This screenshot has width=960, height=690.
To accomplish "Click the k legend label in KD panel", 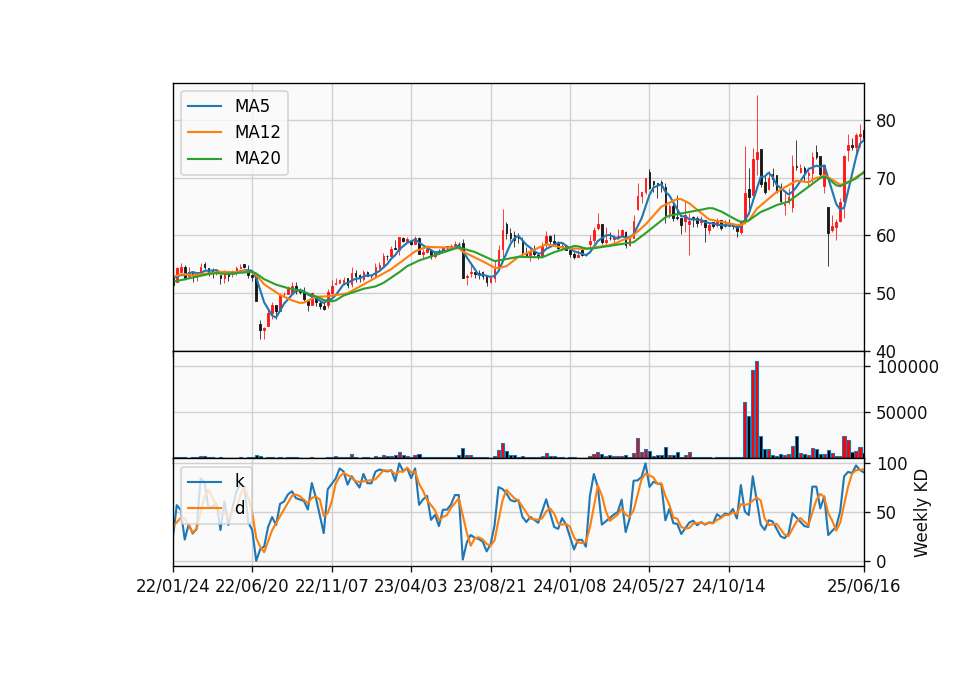I will click(239, 481).
